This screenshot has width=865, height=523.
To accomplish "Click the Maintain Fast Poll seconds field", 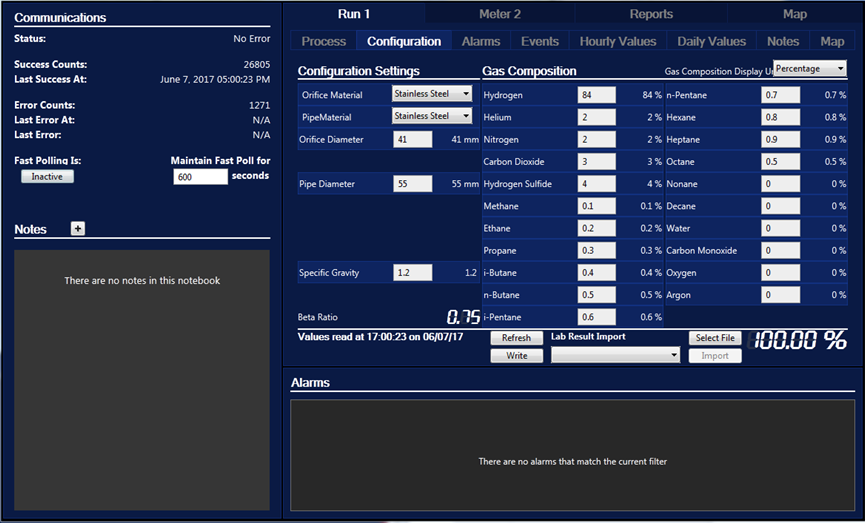I will pos(200,177).
